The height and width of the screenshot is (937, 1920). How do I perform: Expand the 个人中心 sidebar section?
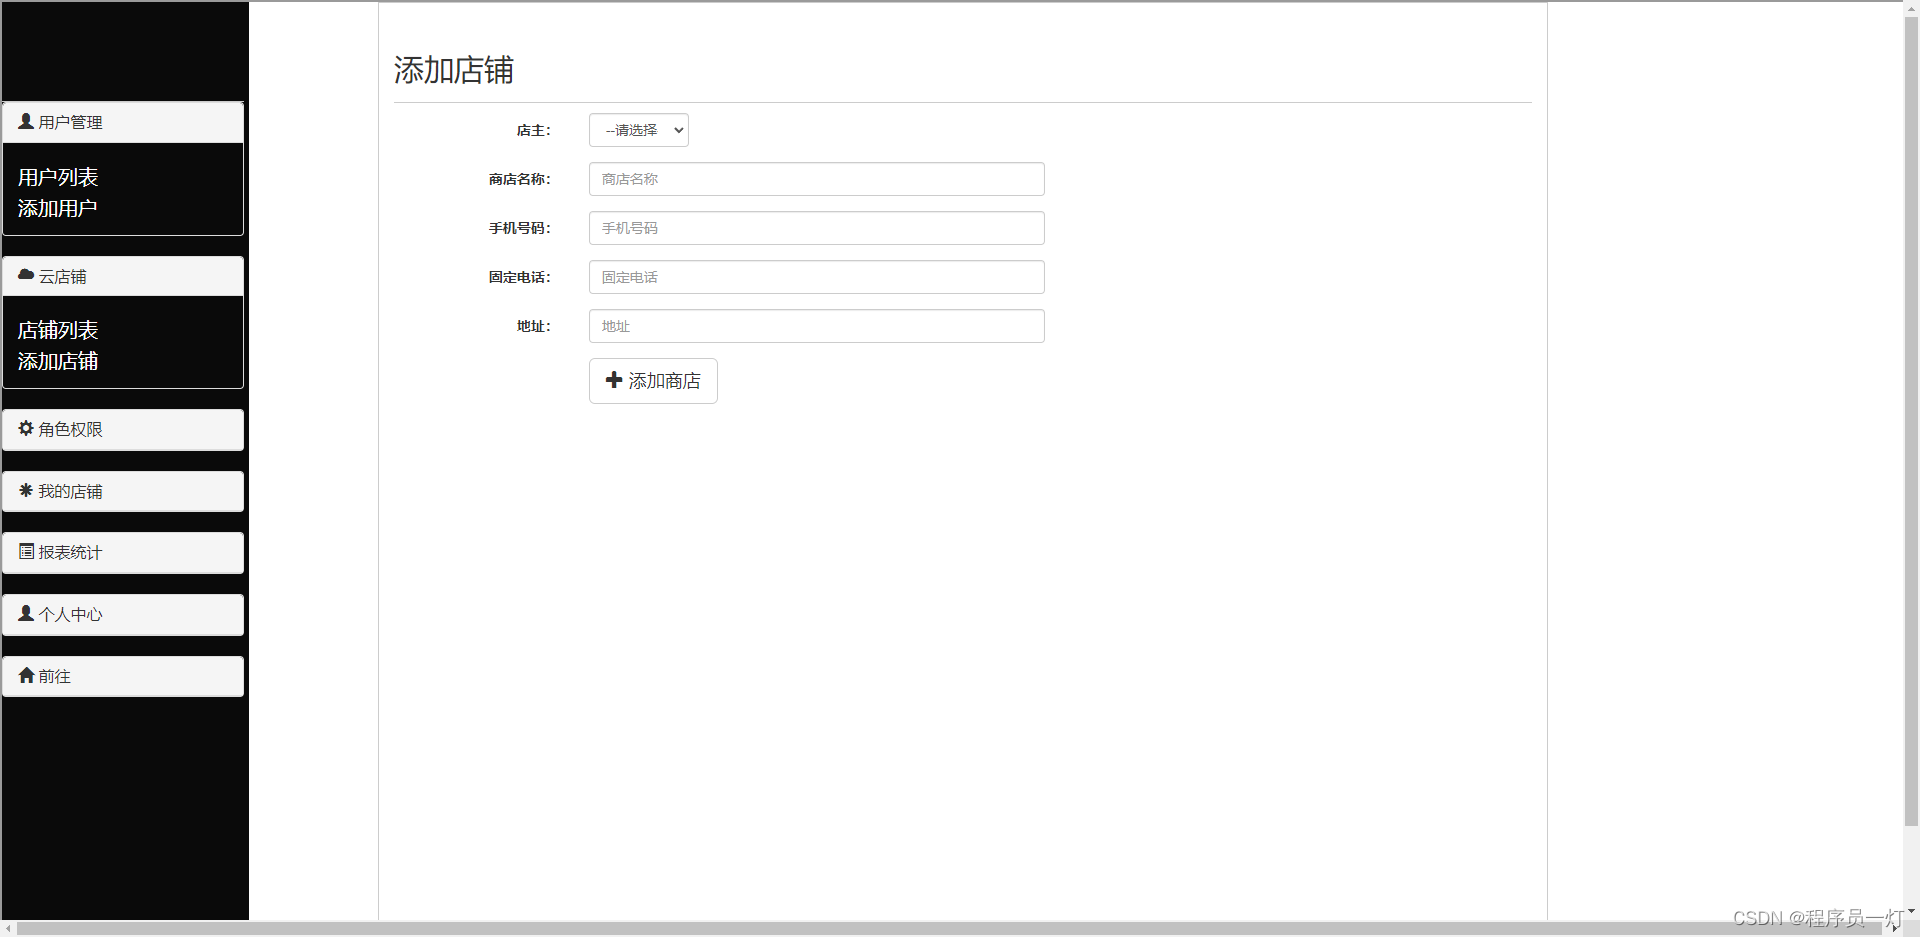click(123, 614)
